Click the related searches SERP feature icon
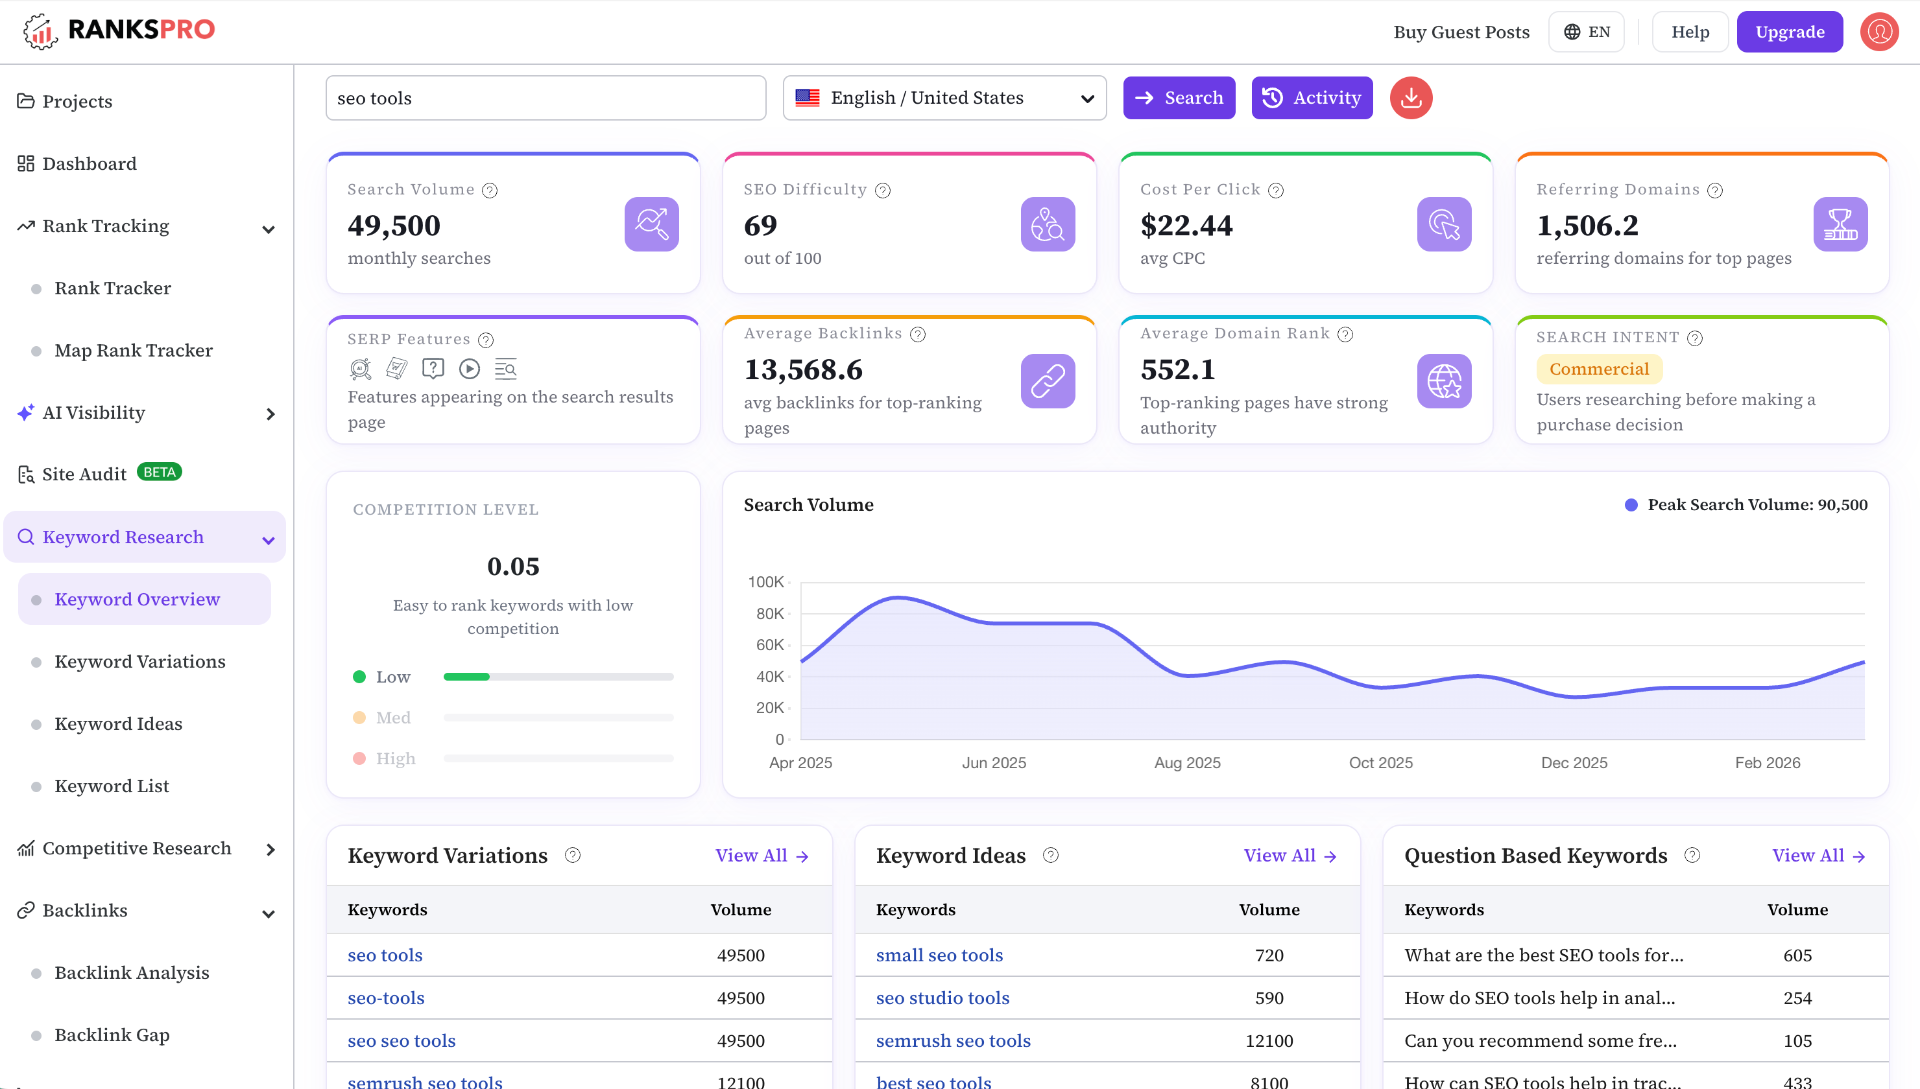Viewport: 1920px width, 1089px height. [x=506, y=369]
